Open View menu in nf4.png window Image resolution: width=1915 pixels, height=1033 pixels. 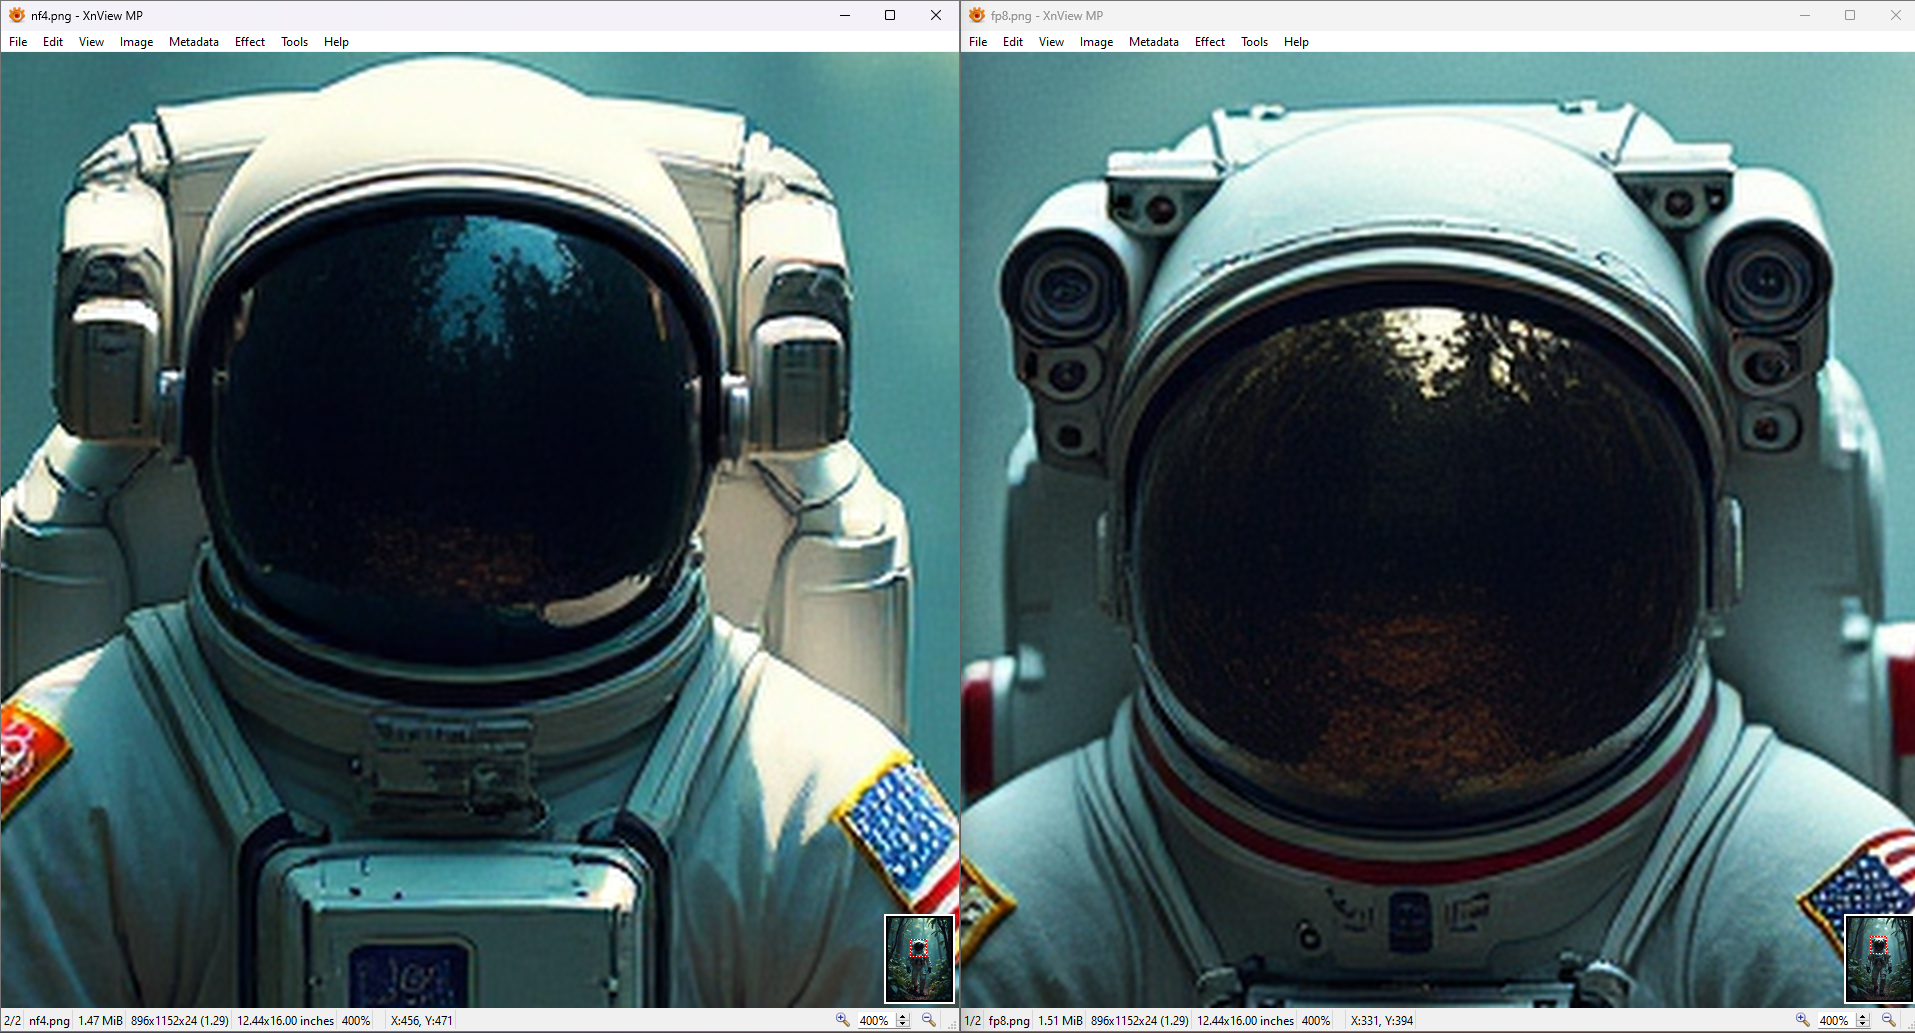[91, 42]
